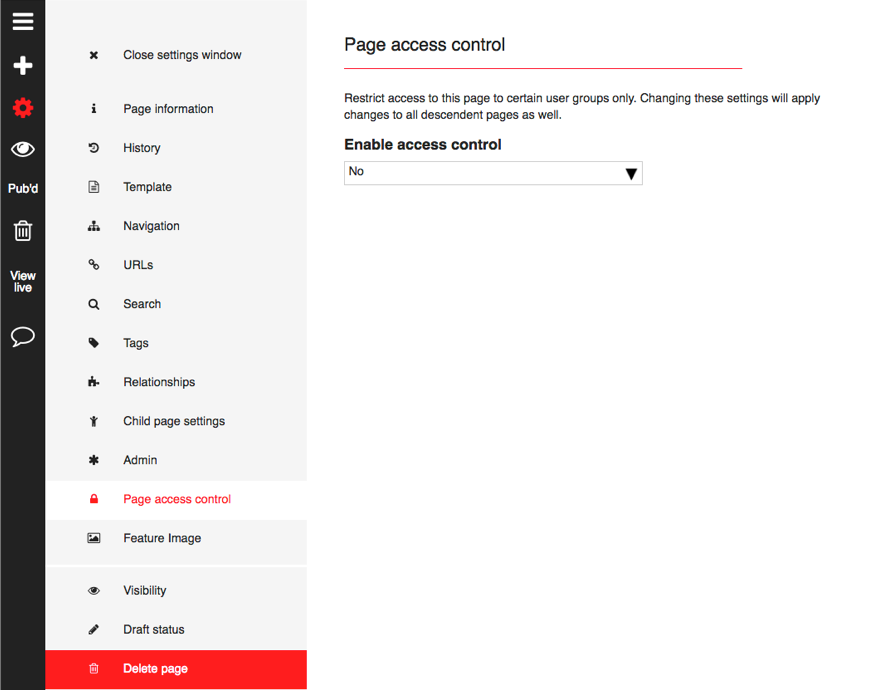Image resolution: width=875 pixels, height=690 pixels.
Task: Click the Tags label icon
Action: pyautogui.click(x=94, y=343)
